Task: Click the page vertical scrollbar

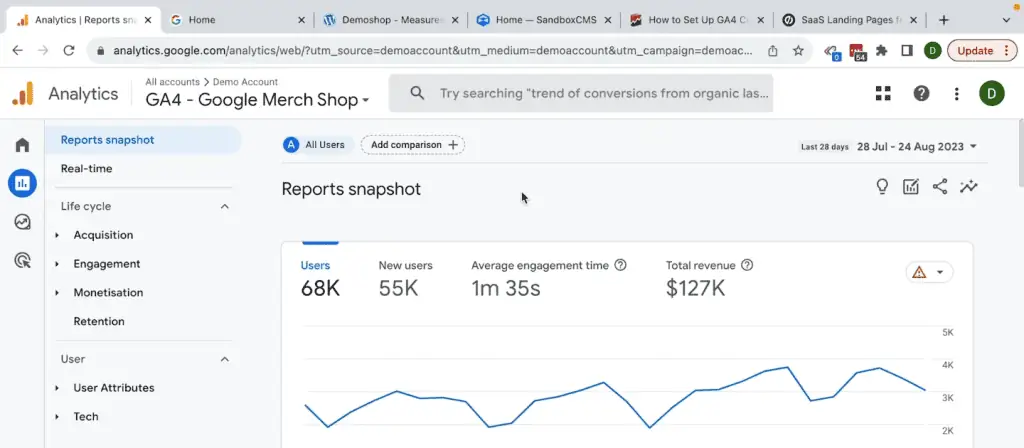Action: 1020,153
